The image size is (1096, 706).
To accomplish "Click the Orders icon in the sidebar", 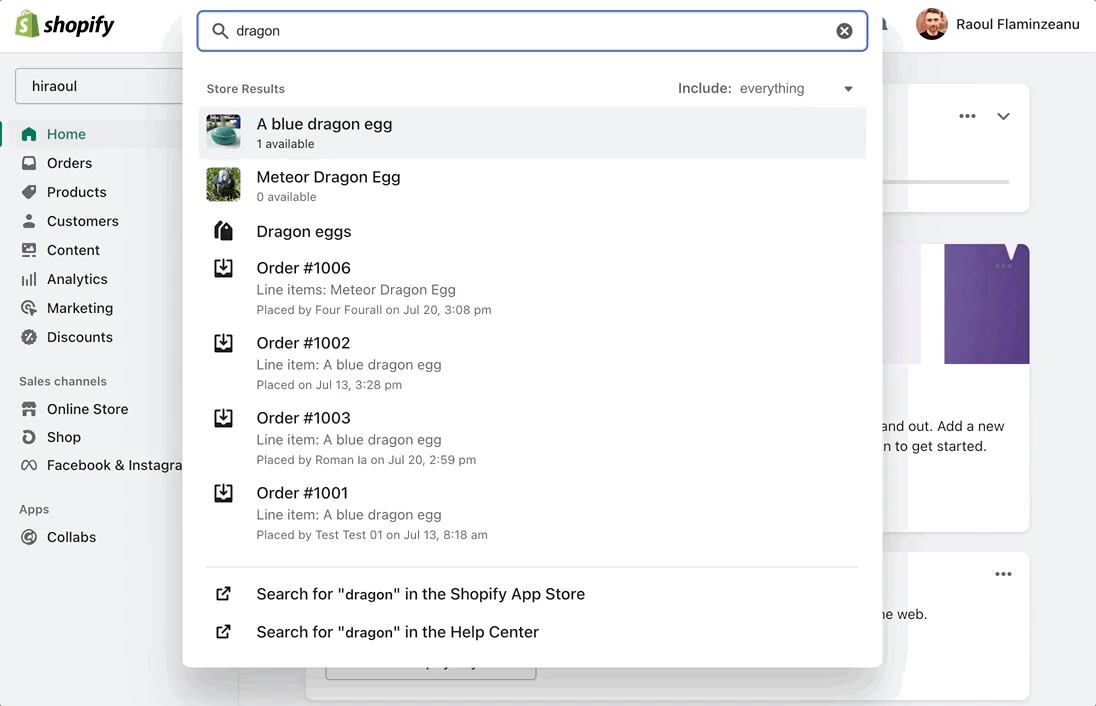I will point(29,163).
